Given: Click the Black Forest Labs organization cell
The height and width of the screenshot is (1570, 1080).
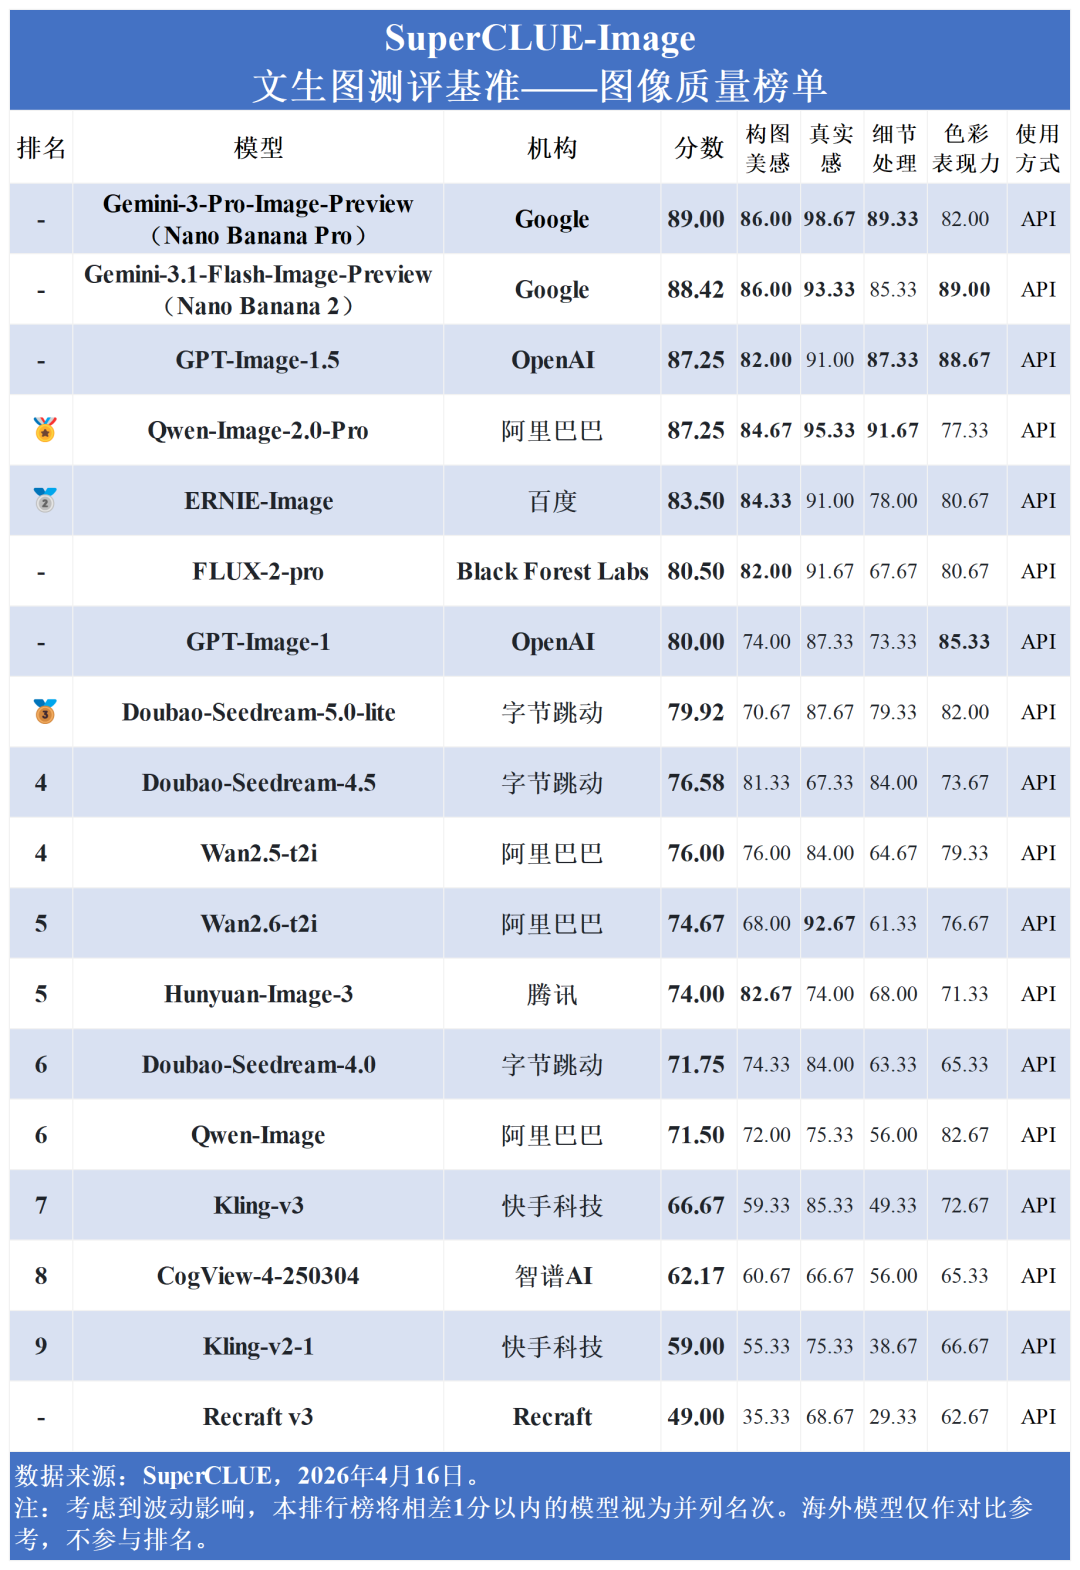Looking at the screenshot, I should (552, 572).
